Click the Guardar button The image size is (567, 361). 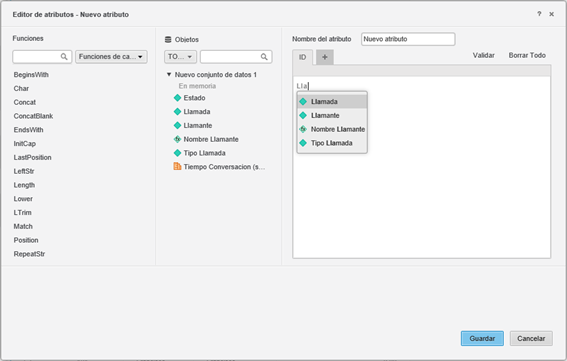point(482,338)
